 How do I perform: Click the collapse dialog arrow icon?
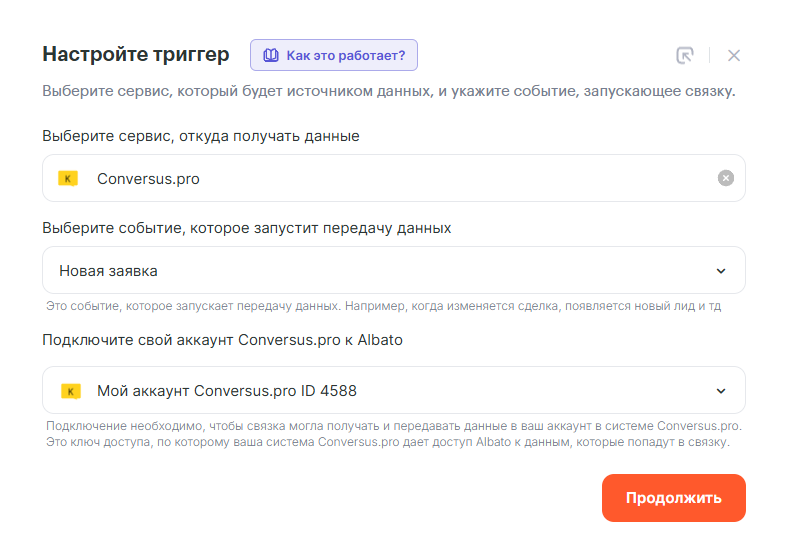(x=685, y=56)
